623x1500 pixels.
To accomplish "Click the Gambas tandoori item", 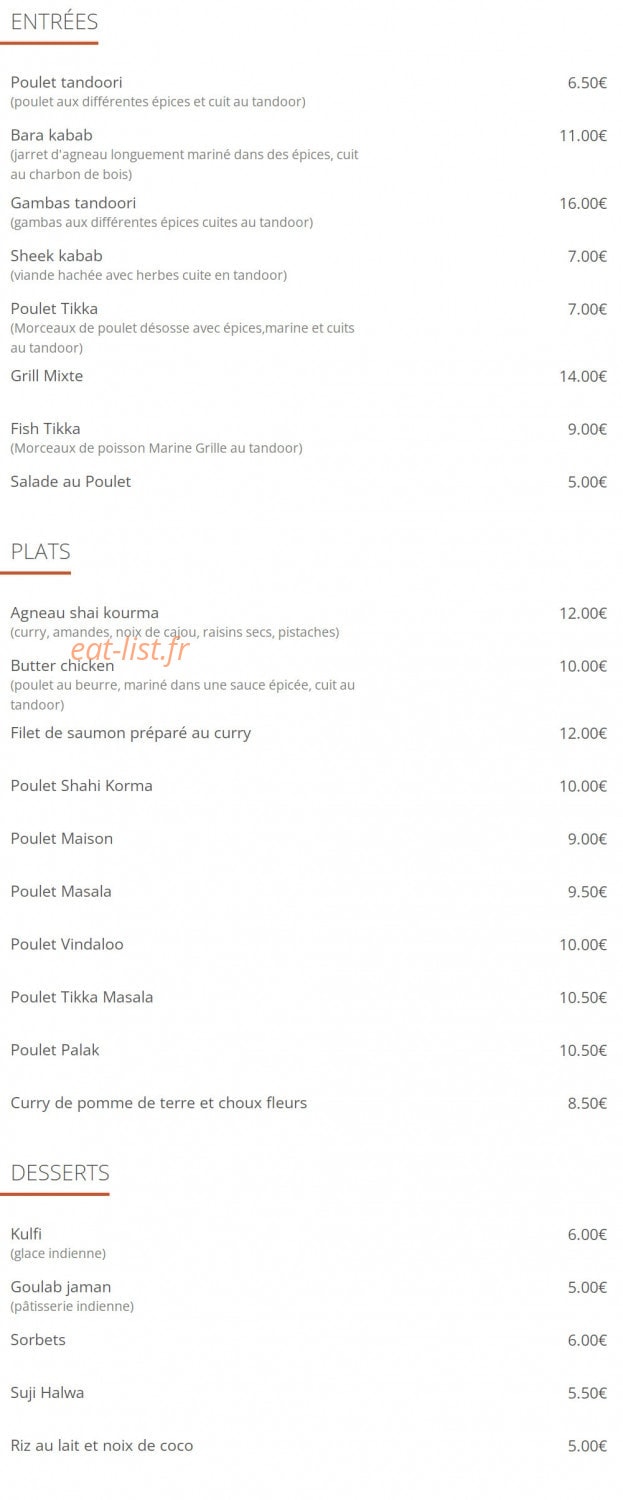I will pyautogui.click(x=73, y=203).
